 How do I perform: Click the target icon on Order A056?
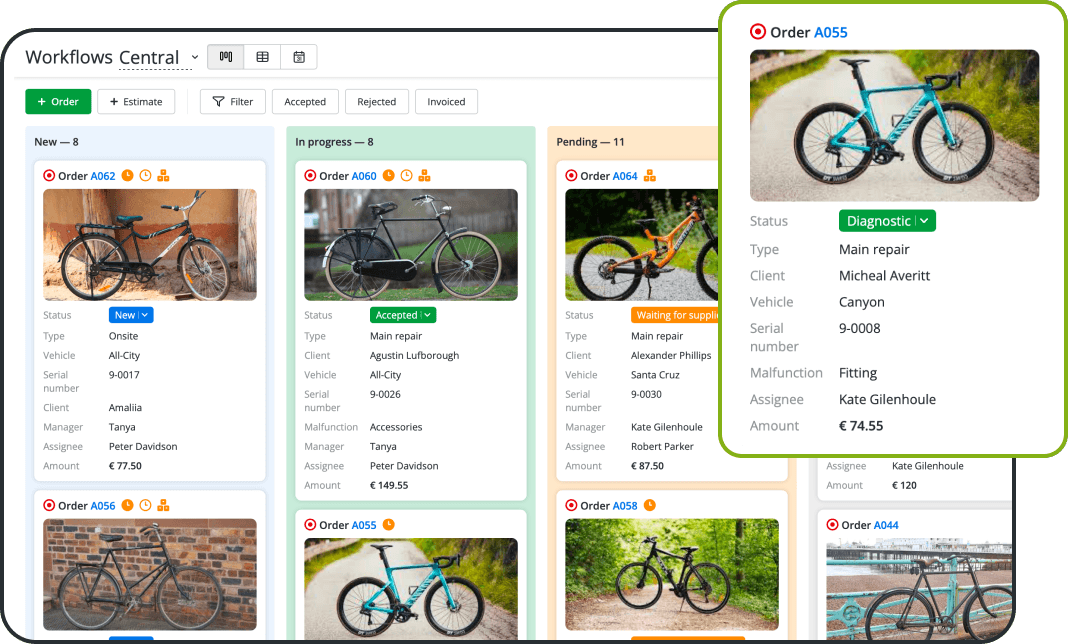click(x=49, y=506)
